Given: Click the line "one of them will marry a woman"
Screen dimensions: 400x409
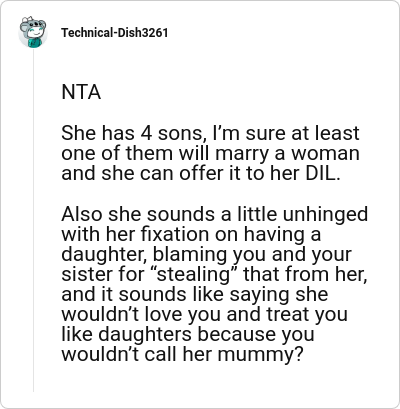Looking at the screenshot, I should 210,154.
